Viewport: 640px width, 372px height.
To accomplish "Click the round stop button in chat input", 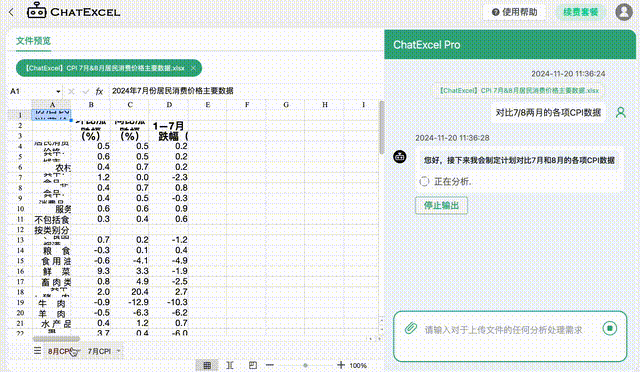I will coord(610,328).
